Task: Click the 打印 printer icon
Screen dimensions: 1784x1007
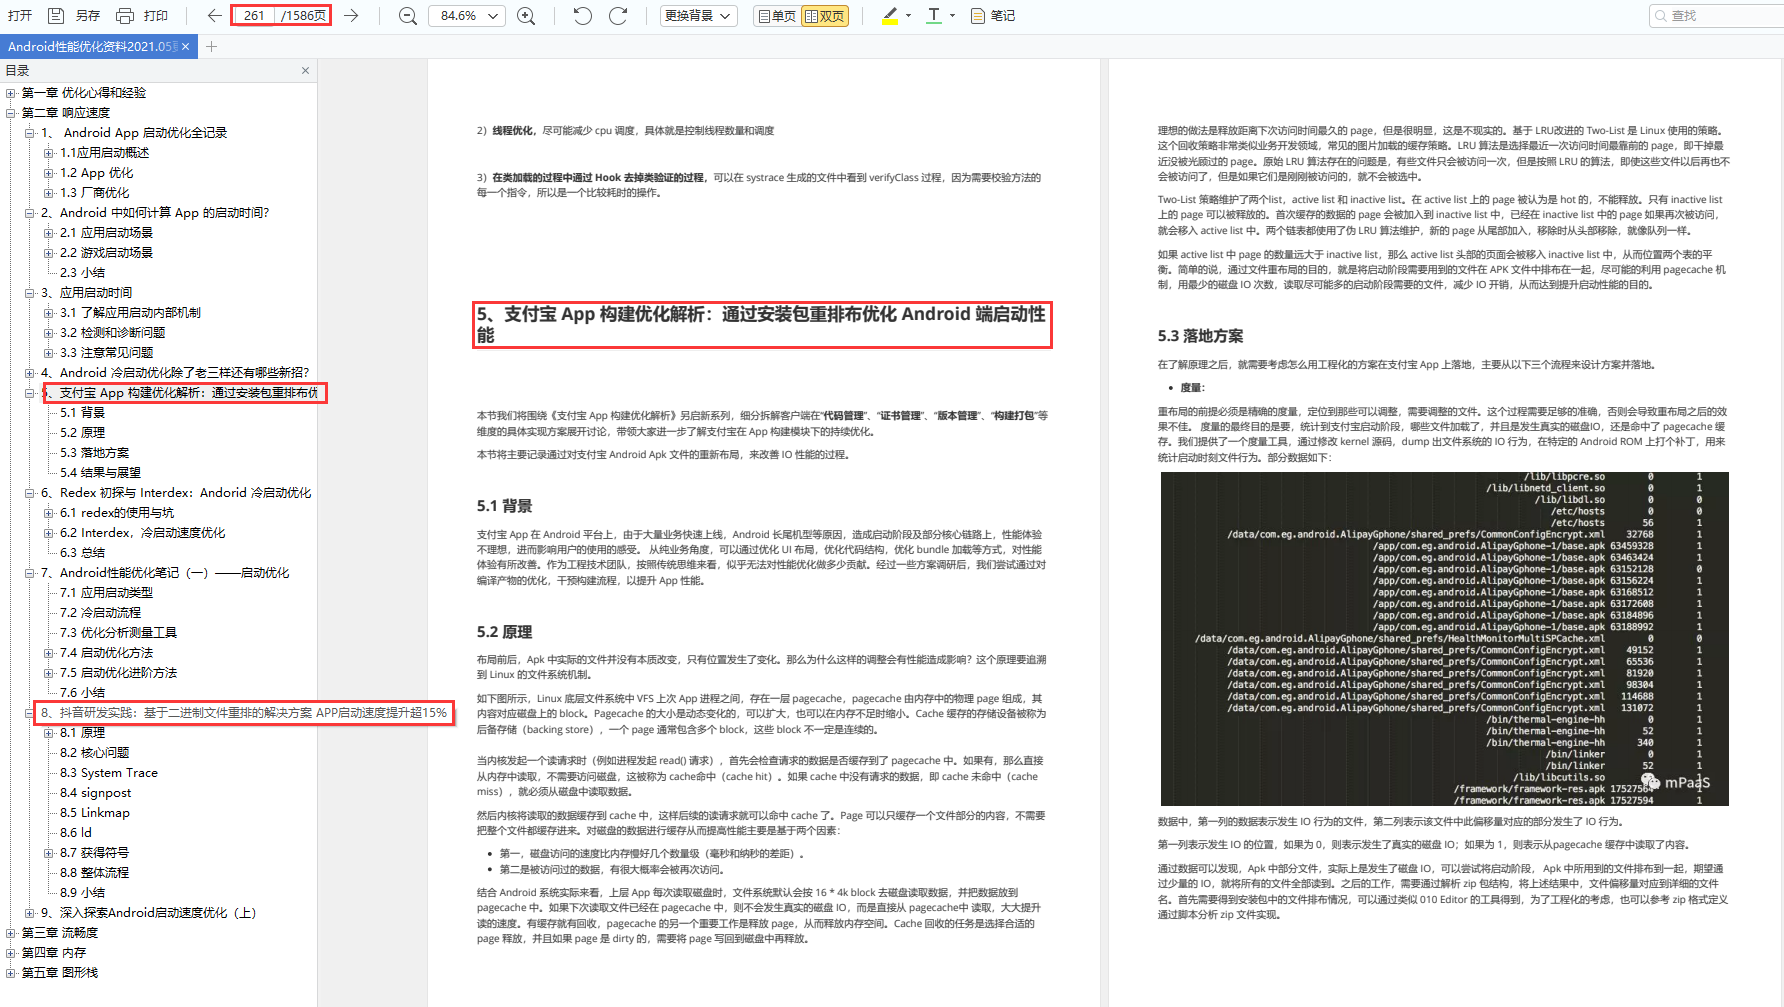Action: point(125,16)
